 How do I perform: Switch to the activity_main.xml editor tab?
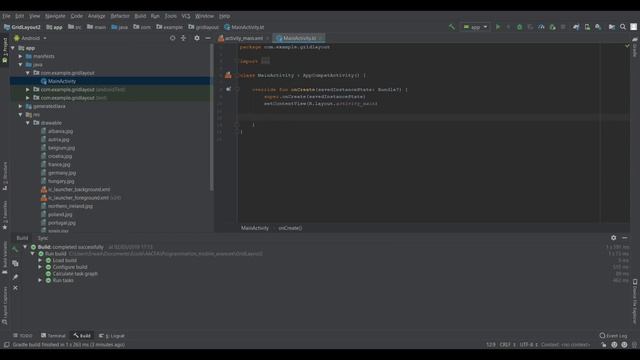click(244, 38)
